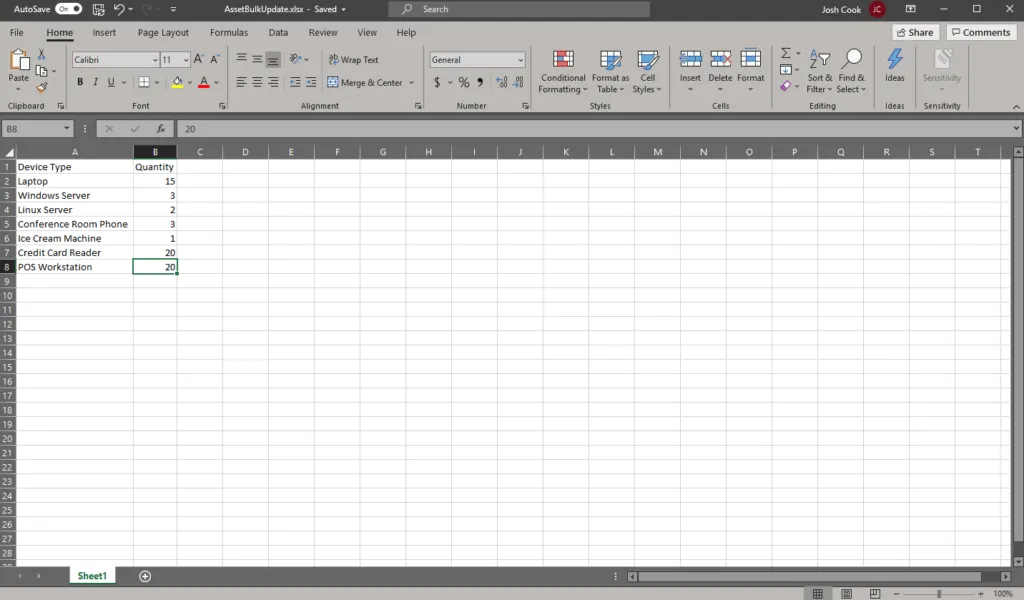
Task: Toggle Wrap Text for the cell
Action: coord(353,60)
